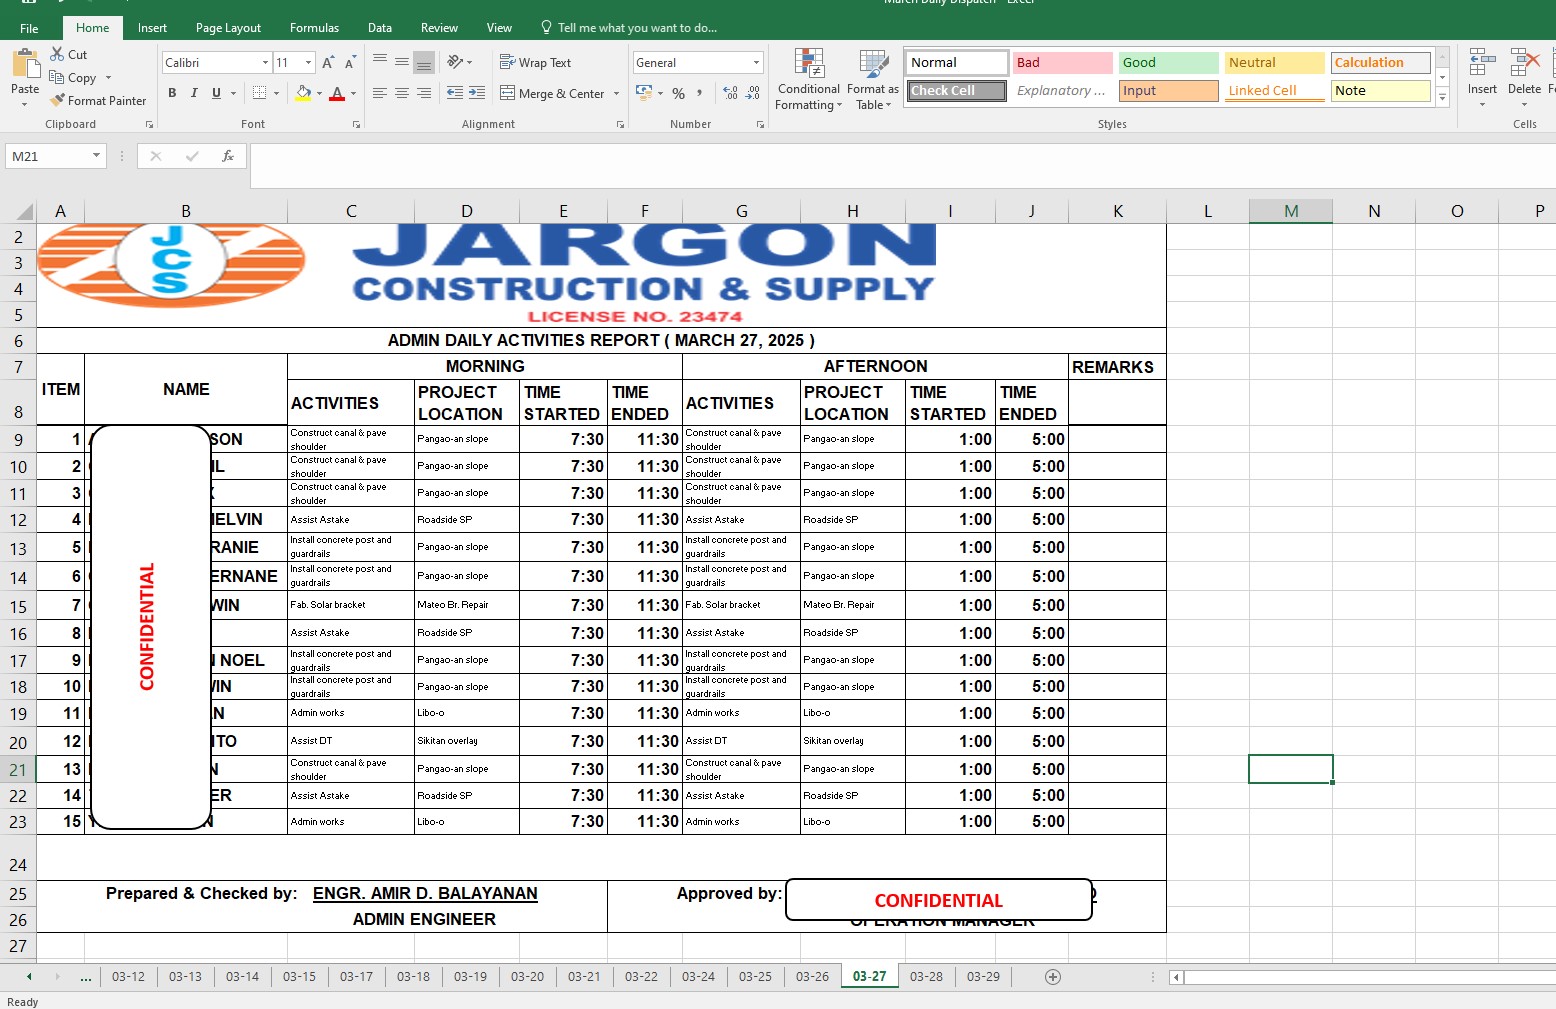Image resolution: width=1556 pixels, height=1009 pixels.
Task: Toggle Wrap Text
Action: click(x=535, y=62)
